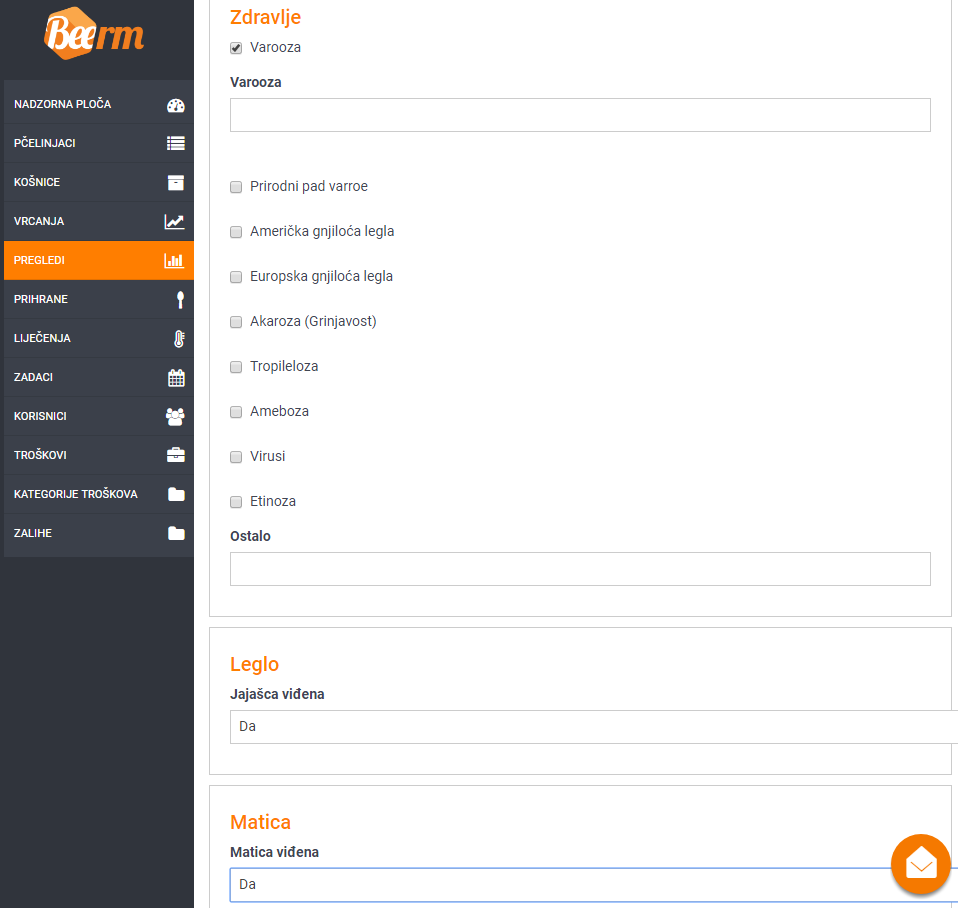This screenshot has height=908, width=958.
Task: Click the Korisnici users group icon
Action: [x=175, y=417]
